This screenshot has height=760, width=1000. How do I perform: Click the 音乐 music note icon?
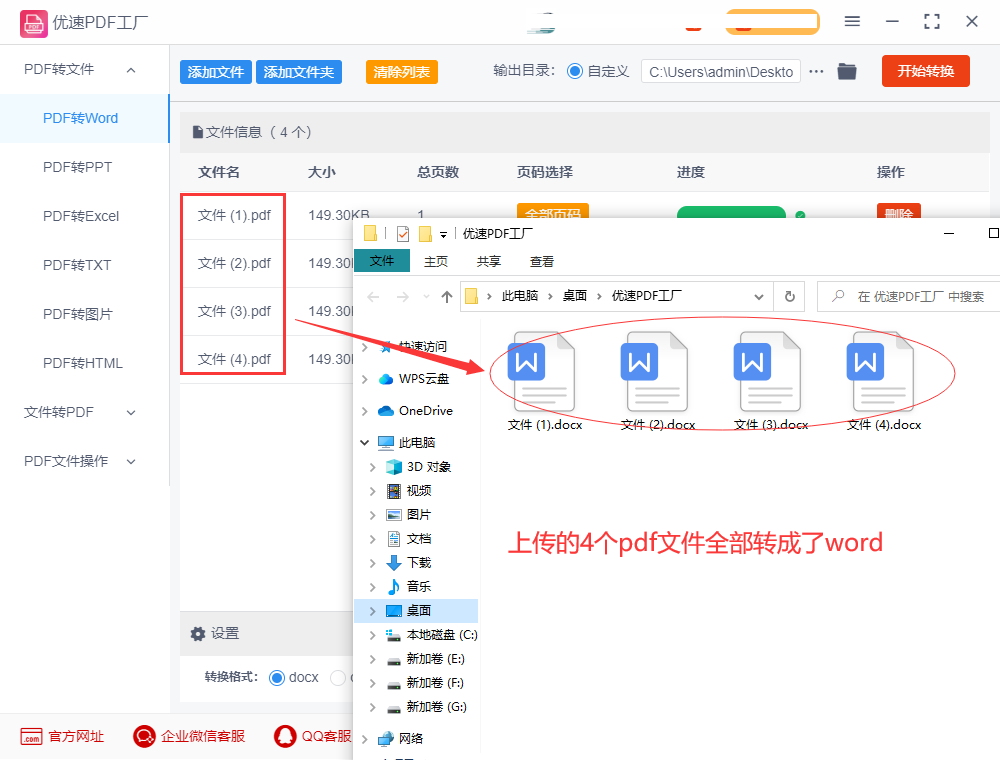point(394,587)
